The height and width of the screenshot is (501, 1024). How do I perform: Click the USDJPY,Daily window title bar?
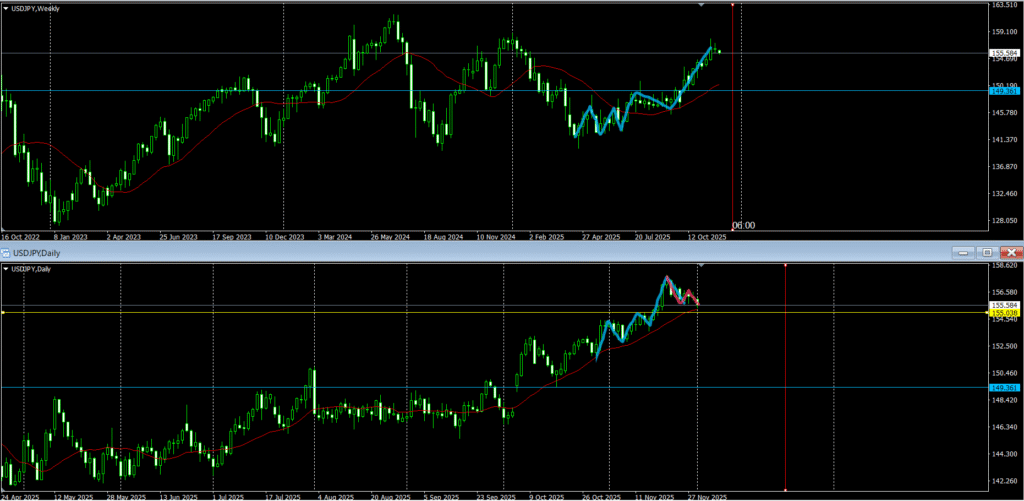pos(400,252)
